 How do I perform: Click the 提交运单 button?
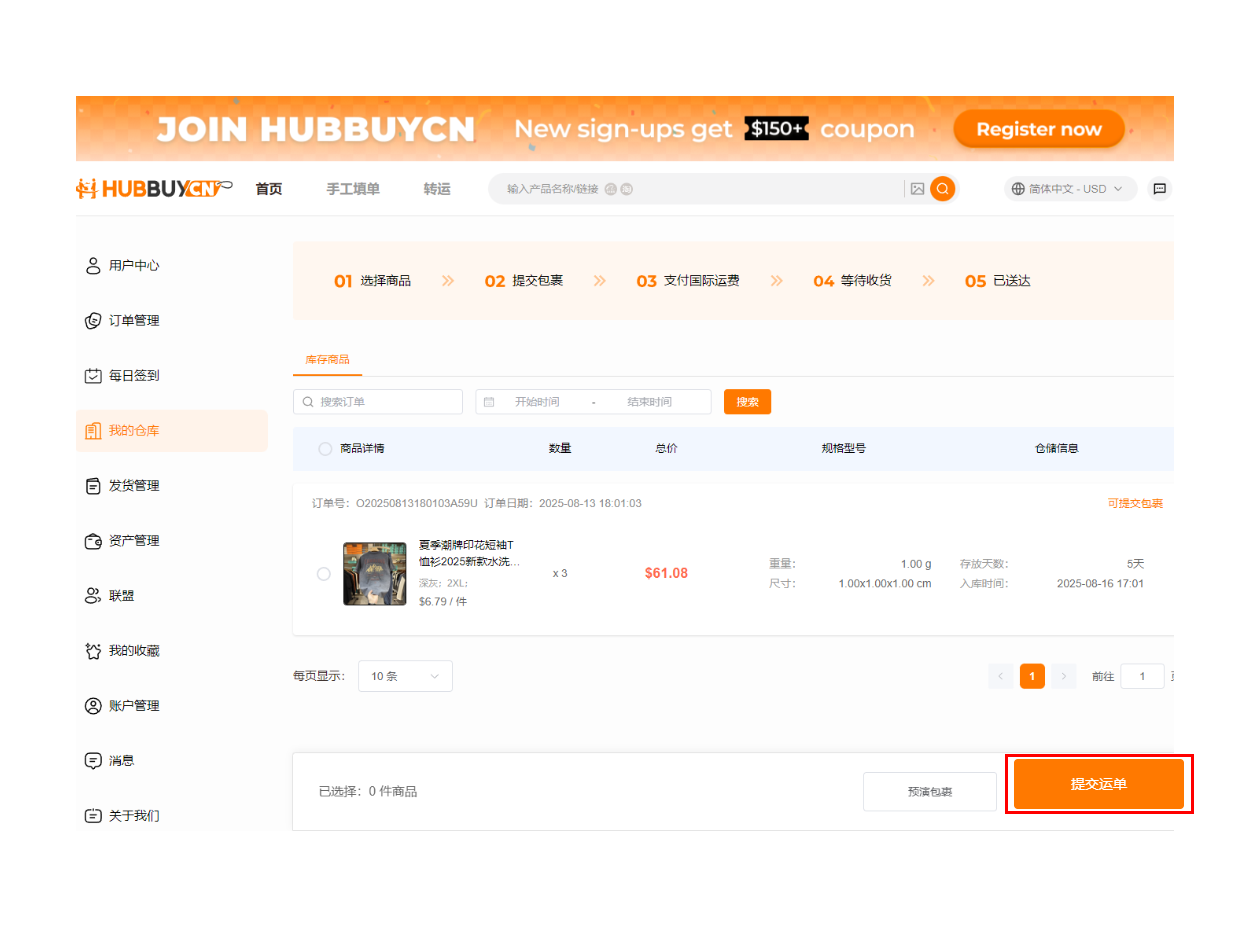1098,784
